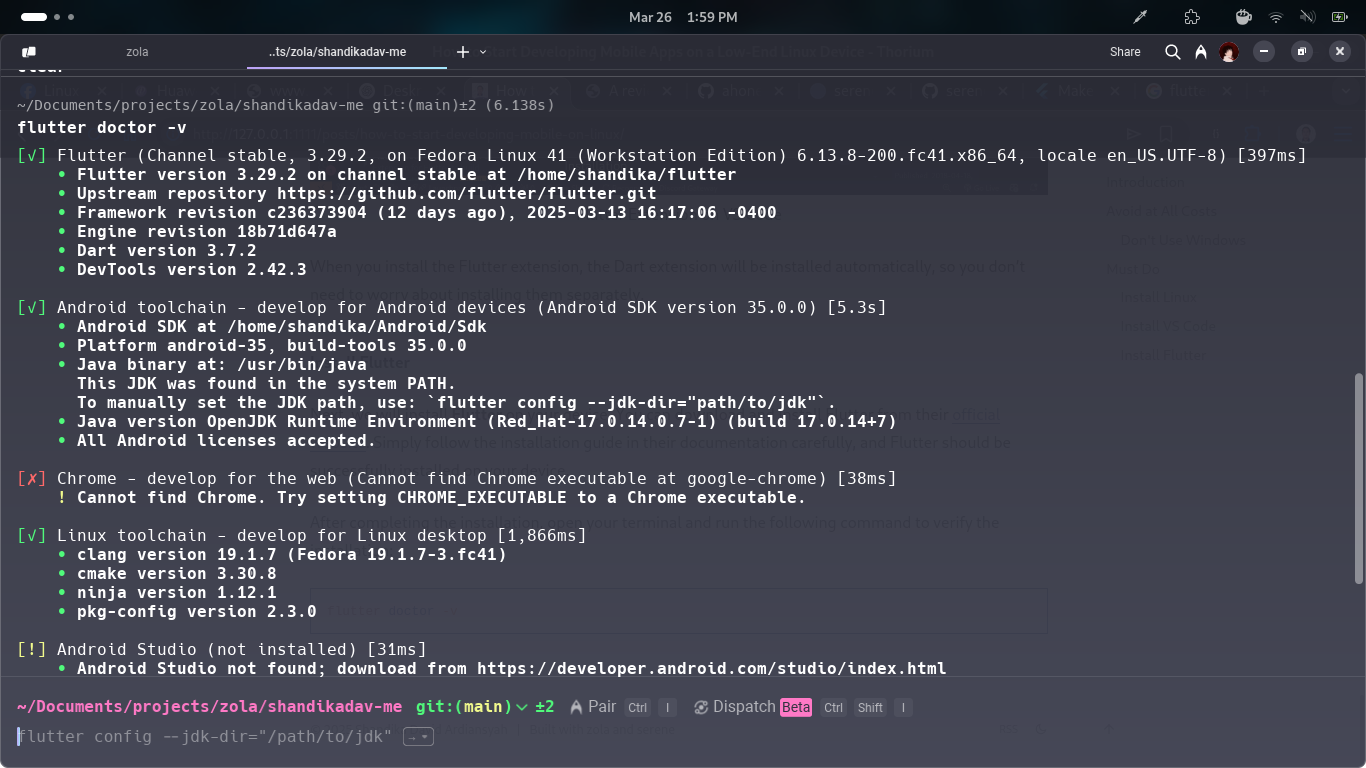Select the shandikadav-me terminal tab
This screenshot has height=768, width=1366.
click(337, 52)
